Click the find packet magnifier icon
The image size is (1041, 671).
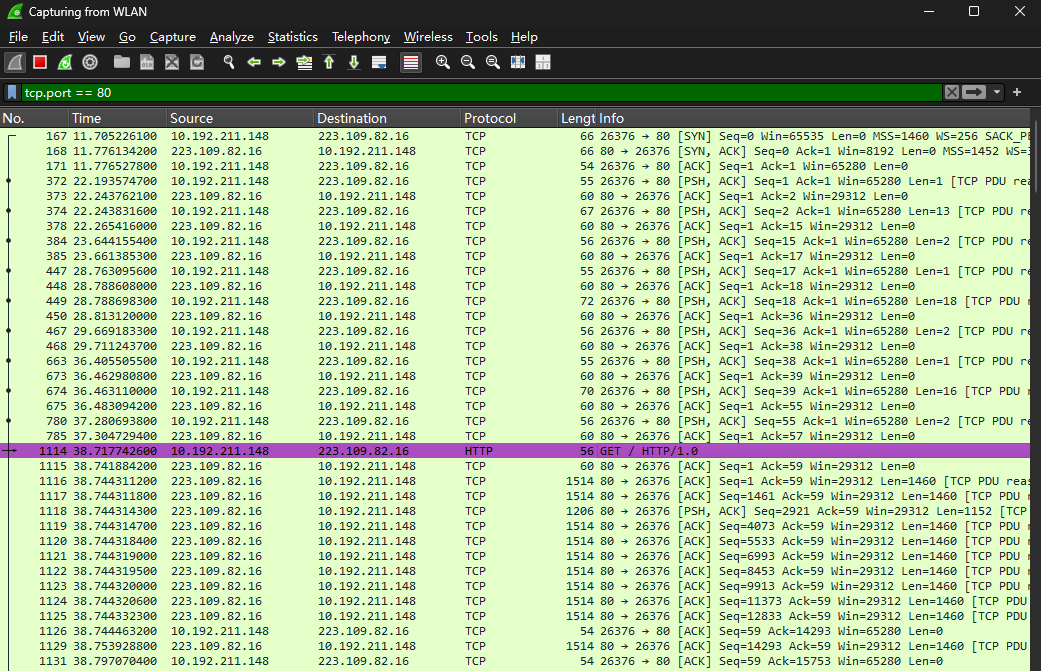pyautogui.click(x=229, y=62)
